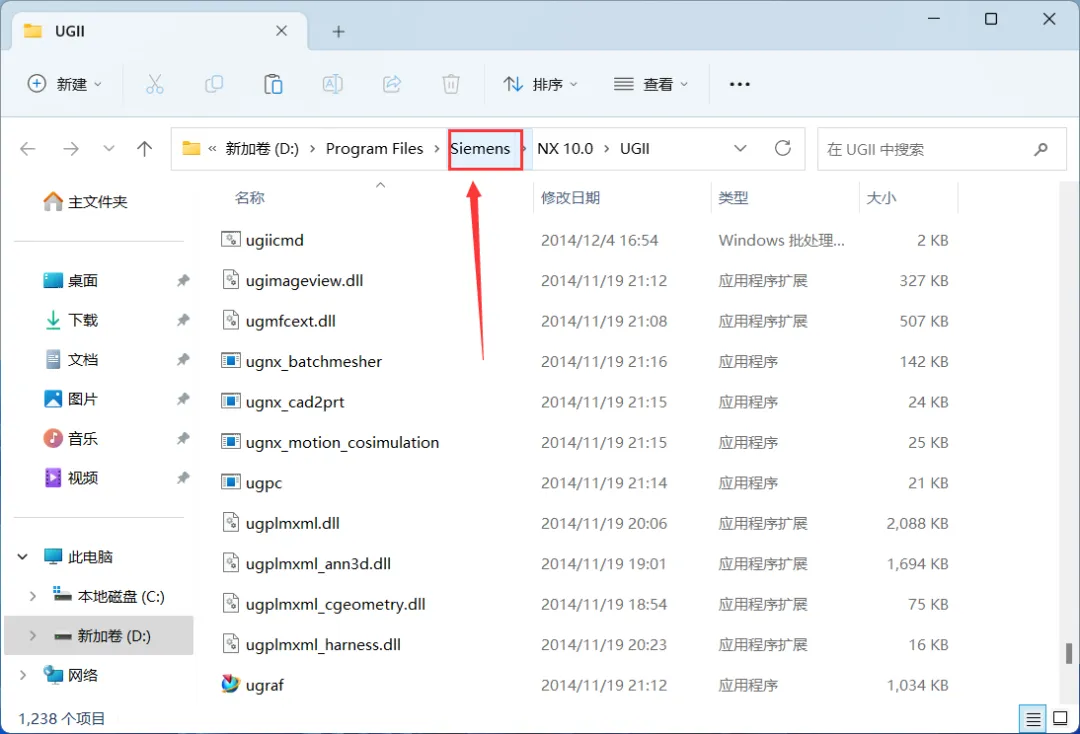The width and height of the screenshot is (1080, 734).
Task: Switch to details view button
Action: point(1033,720)
